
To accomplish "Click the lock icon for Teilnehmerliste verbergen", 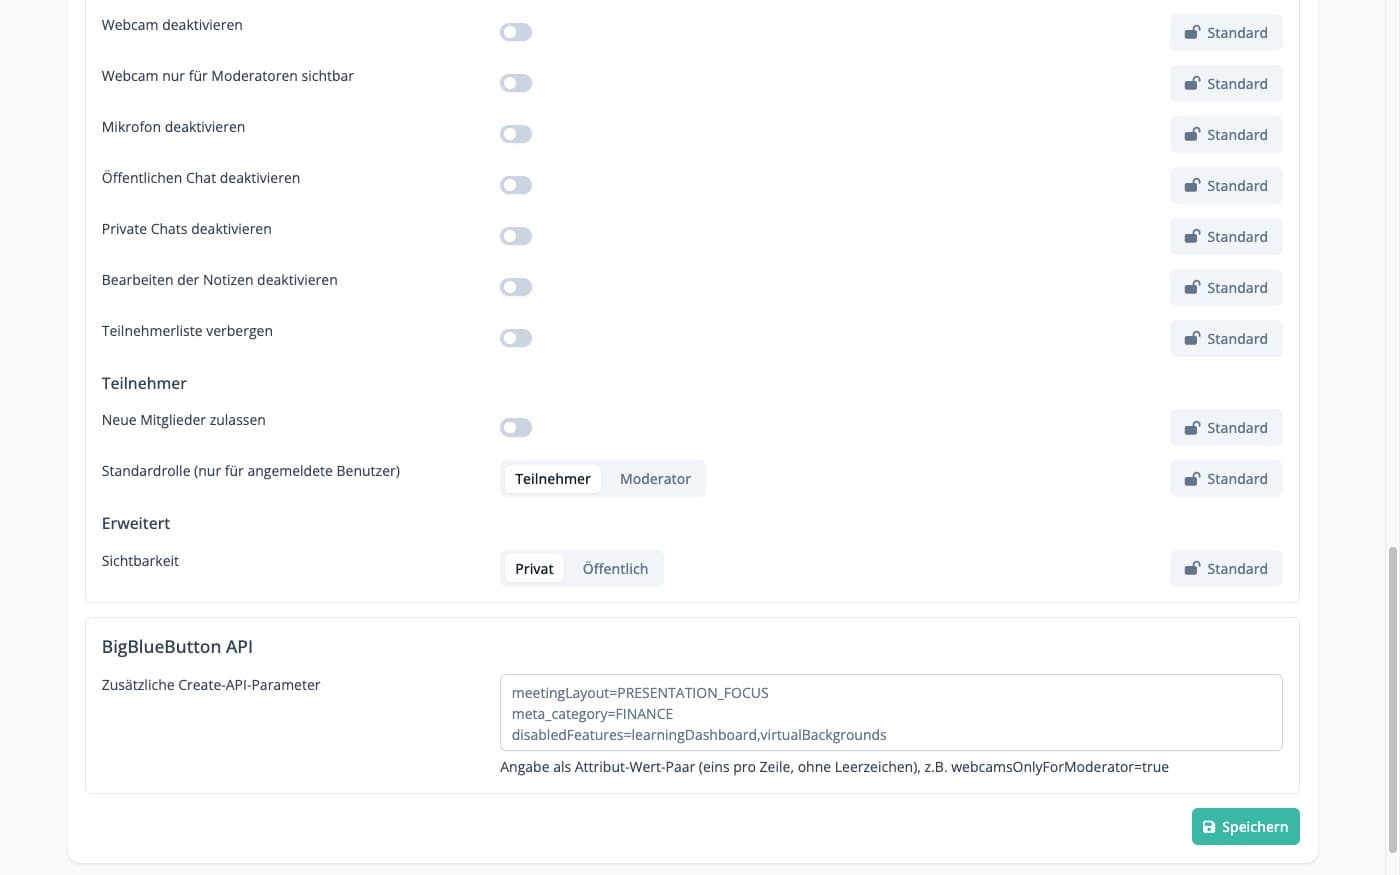I will (x=1192, y=339).
